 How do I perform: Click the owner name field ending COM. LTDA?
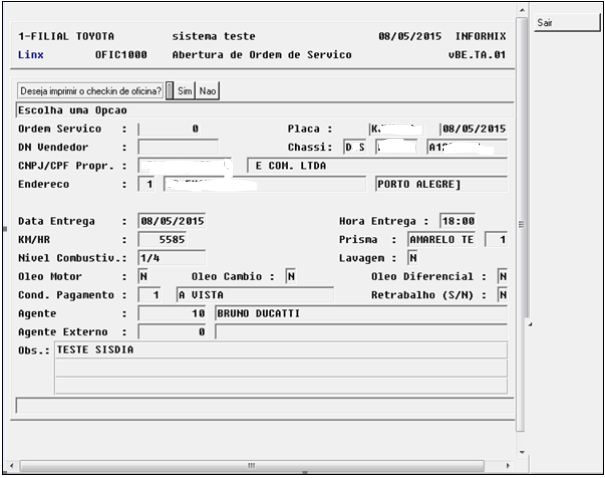[377, 166]
